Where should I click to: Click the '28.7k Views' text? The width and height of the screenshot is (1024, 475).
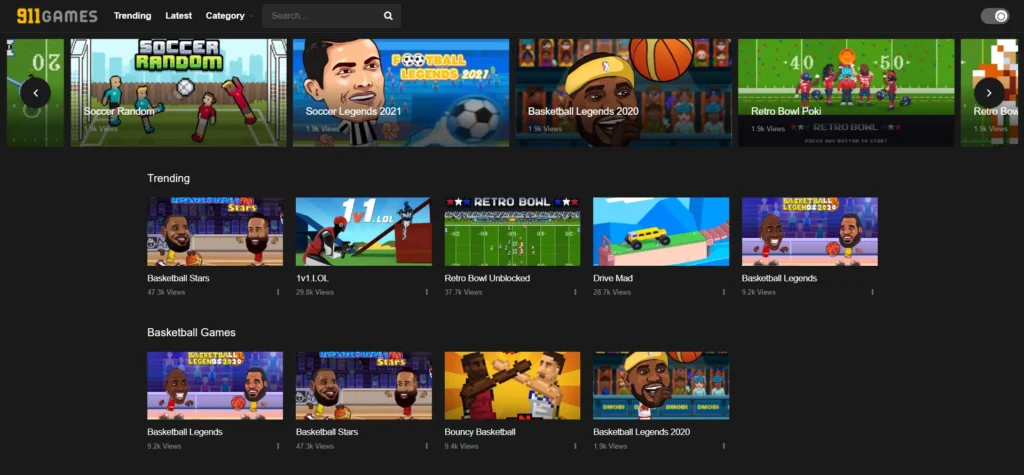click(612, 292)
